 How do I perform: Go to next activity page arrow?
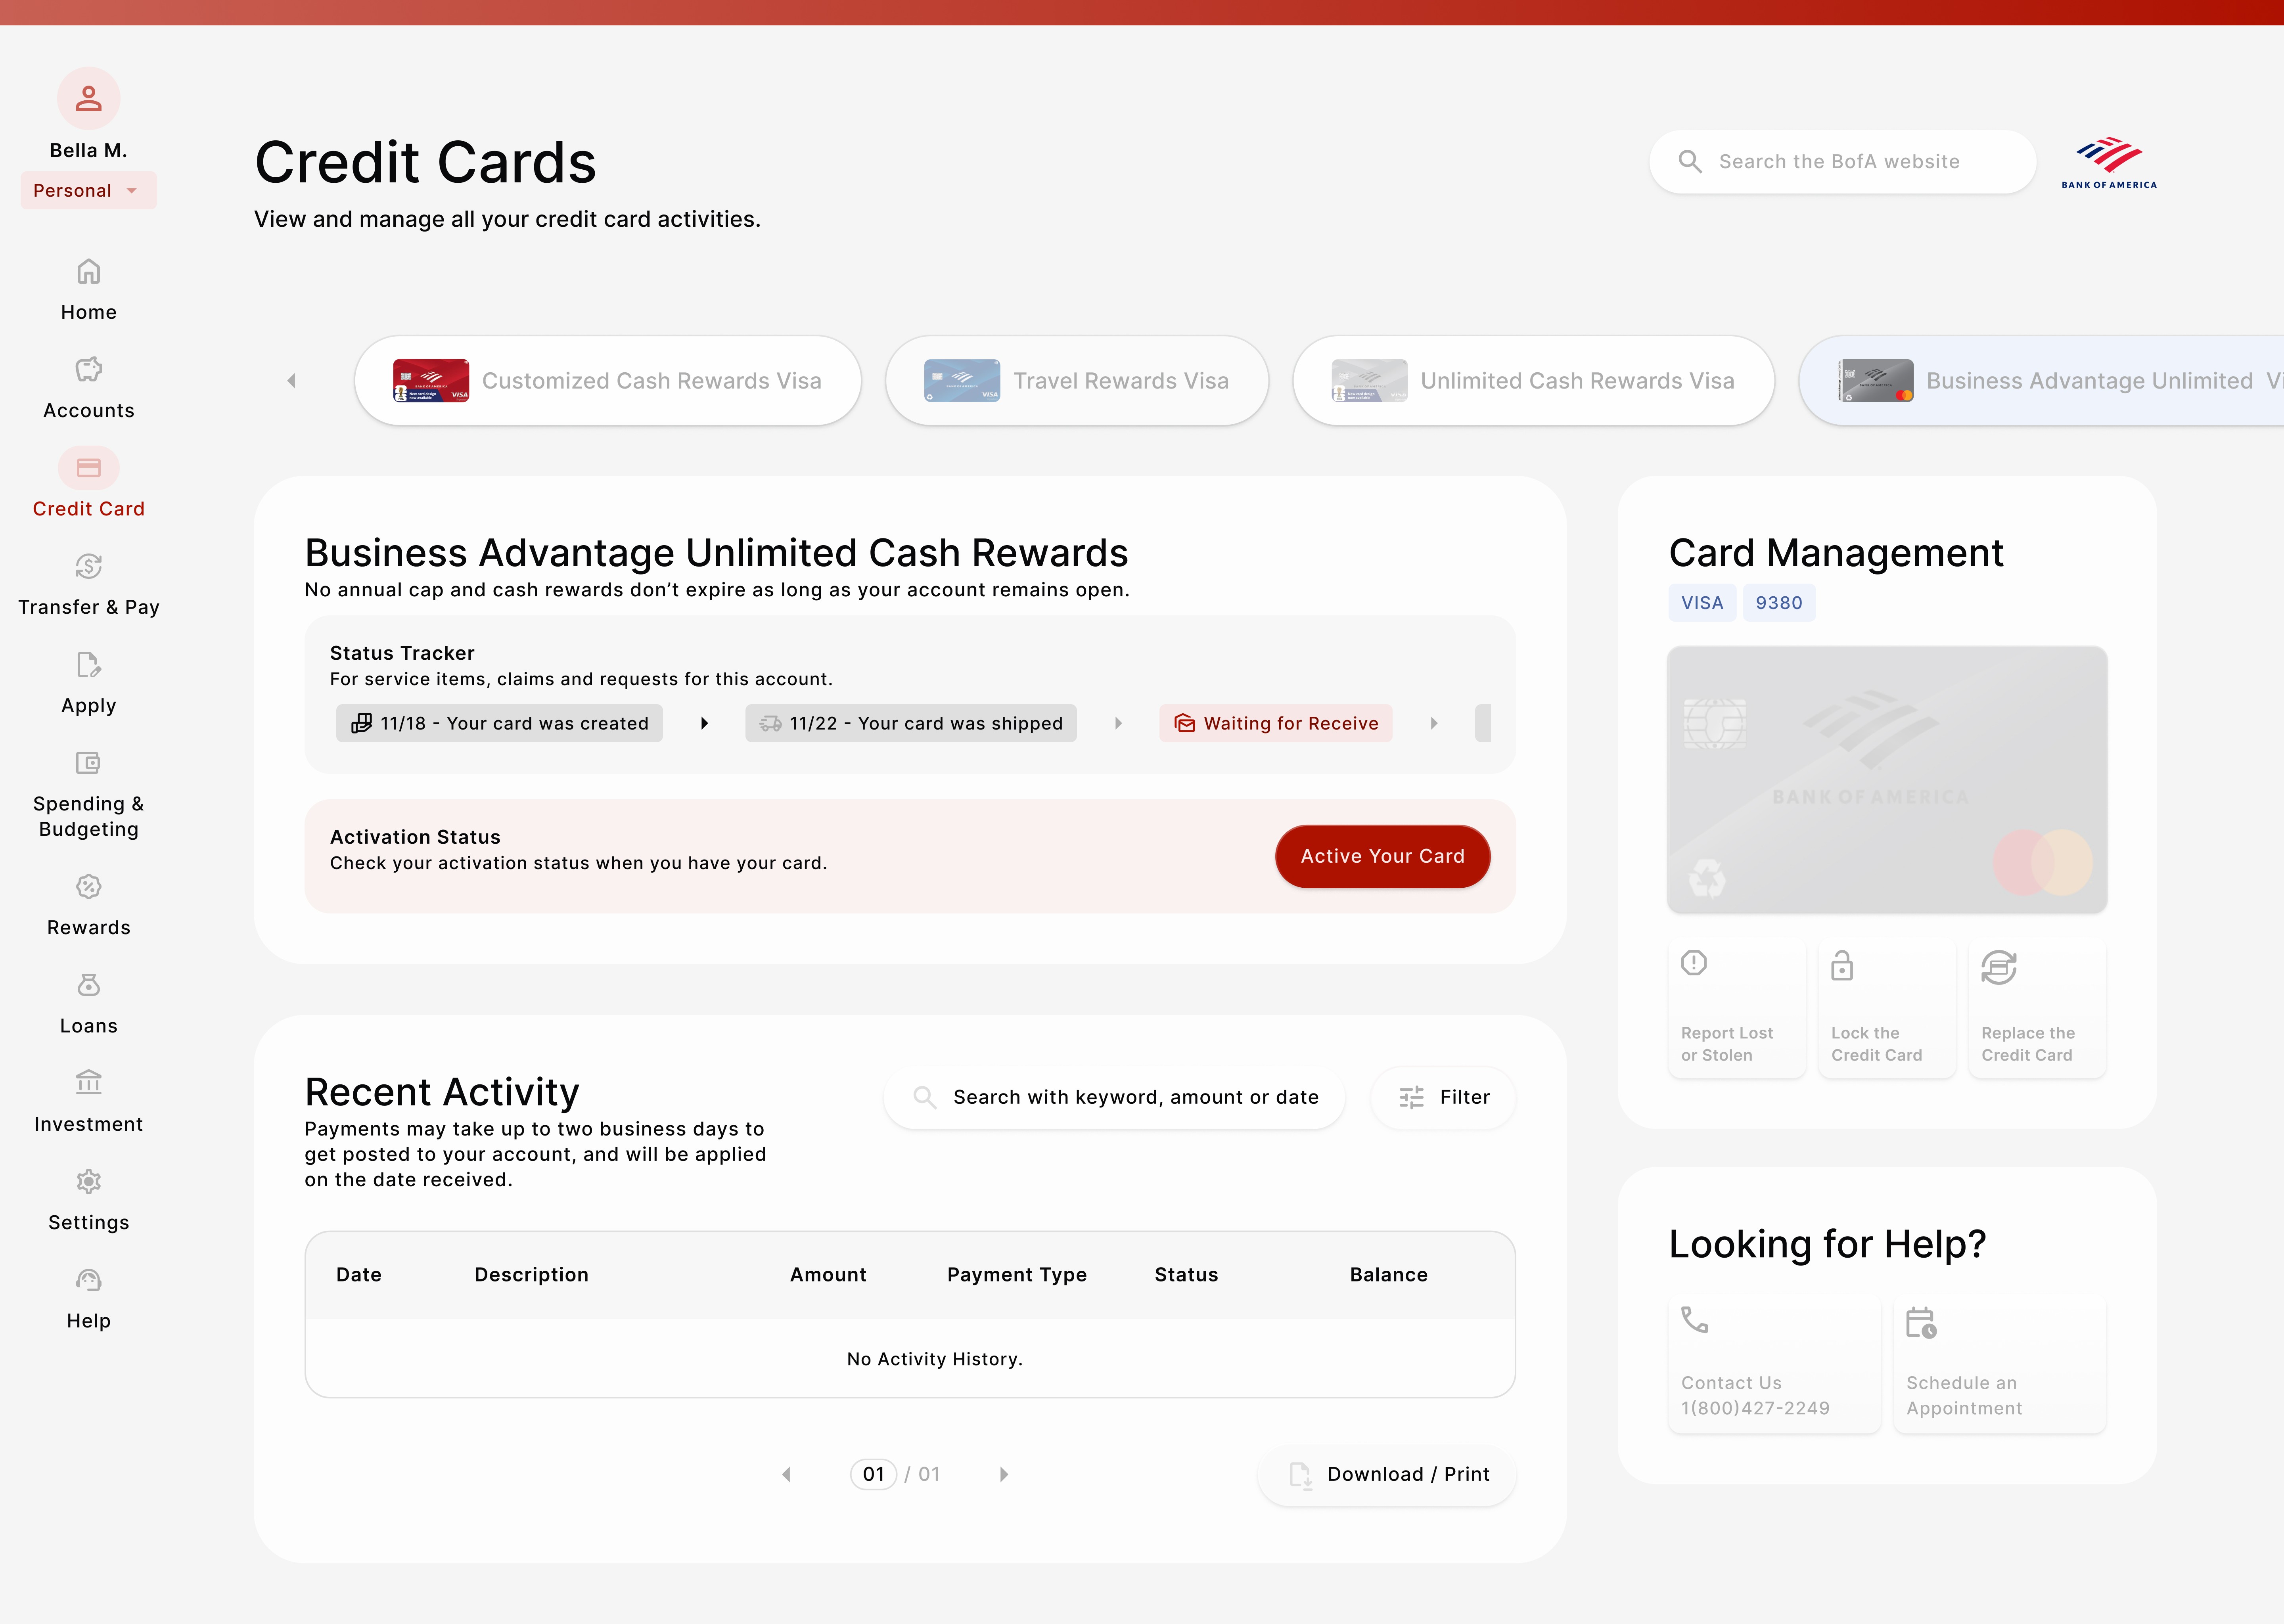(x=1004, y=1474)
